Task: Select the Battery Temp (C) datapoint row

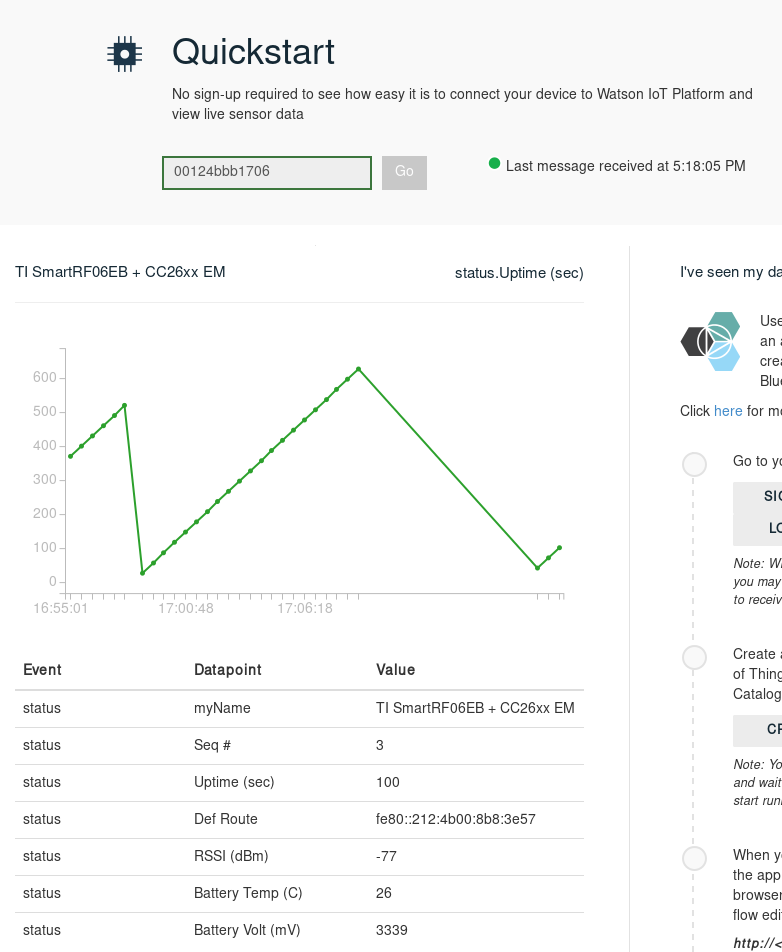Action: (x=299, y=894)
